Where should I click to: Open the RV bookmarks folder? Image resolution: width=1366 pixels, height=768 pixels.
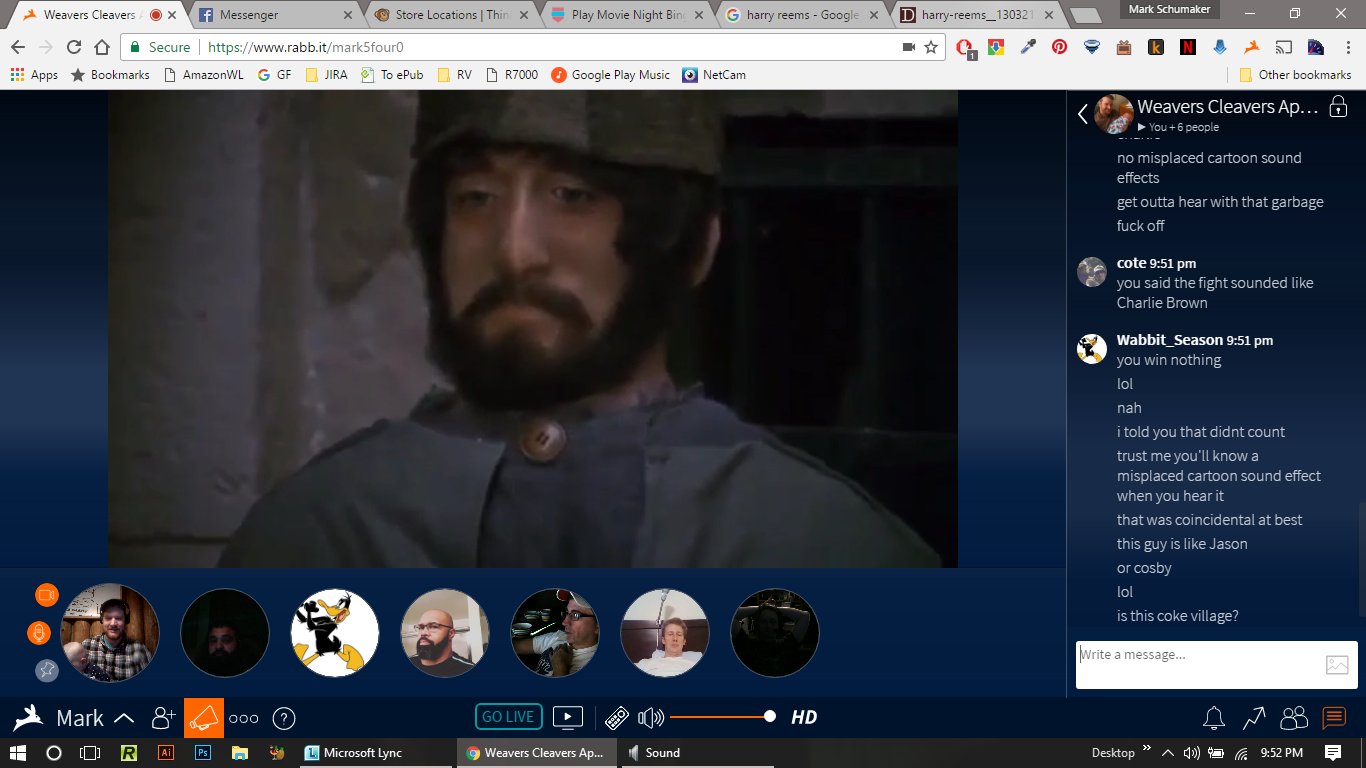coord(454,75)
